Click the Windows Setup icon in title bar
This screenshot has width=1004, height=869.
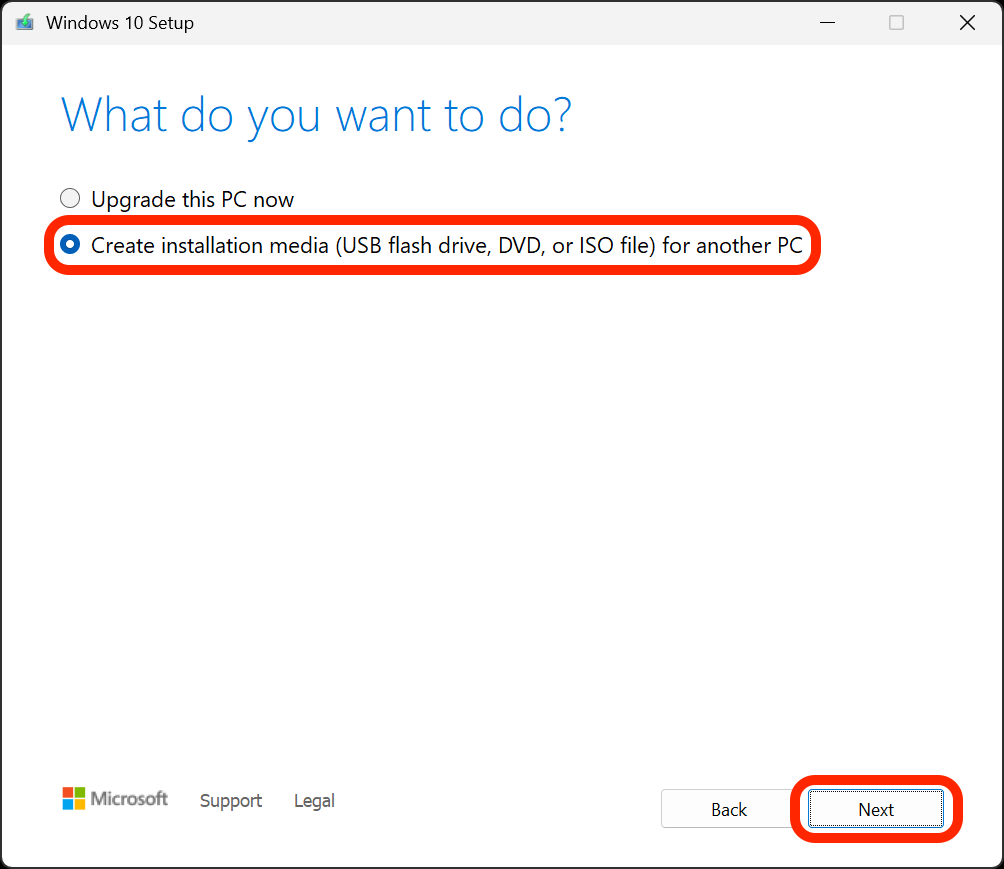click(x=22, y=22)
